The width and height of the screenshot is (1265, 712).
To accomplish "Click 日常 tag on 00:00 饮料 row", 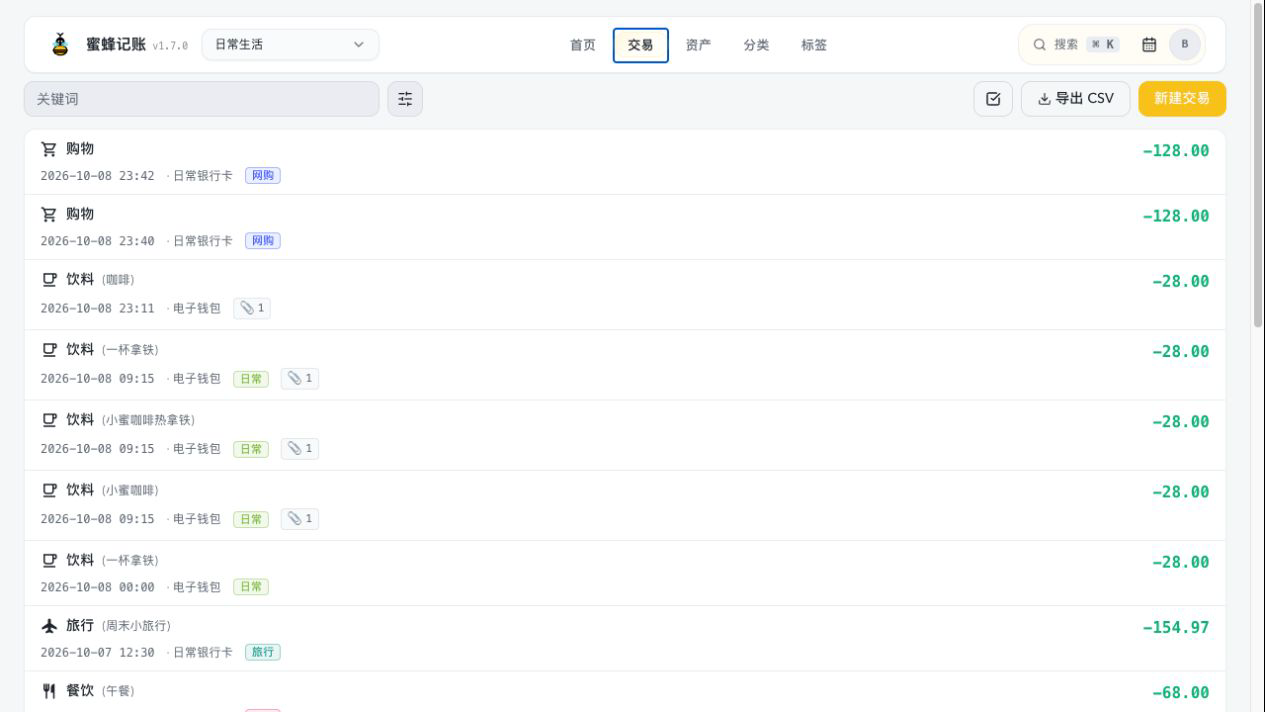I will [251, 587].
